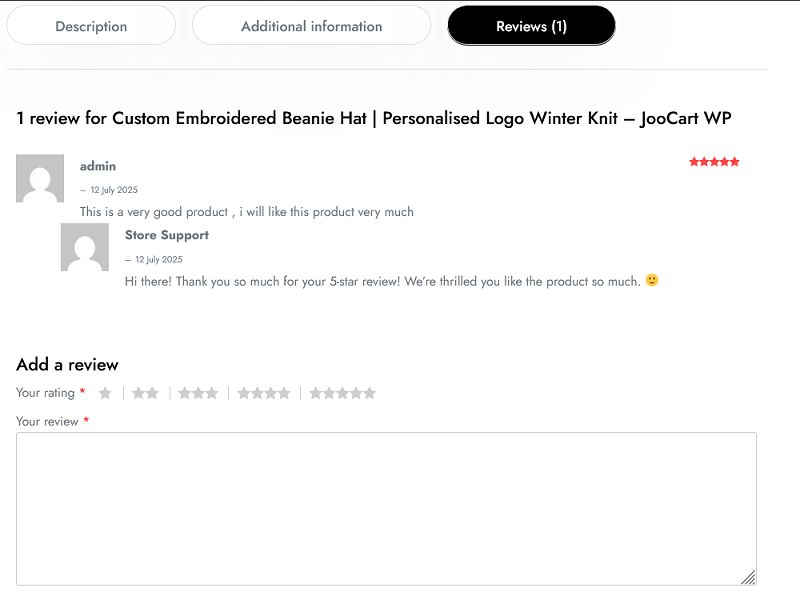Image resolution: width=800 pixels, height=600 pixels.
Task: Select the 2-star rating option
Action: (x=145, y=393)
